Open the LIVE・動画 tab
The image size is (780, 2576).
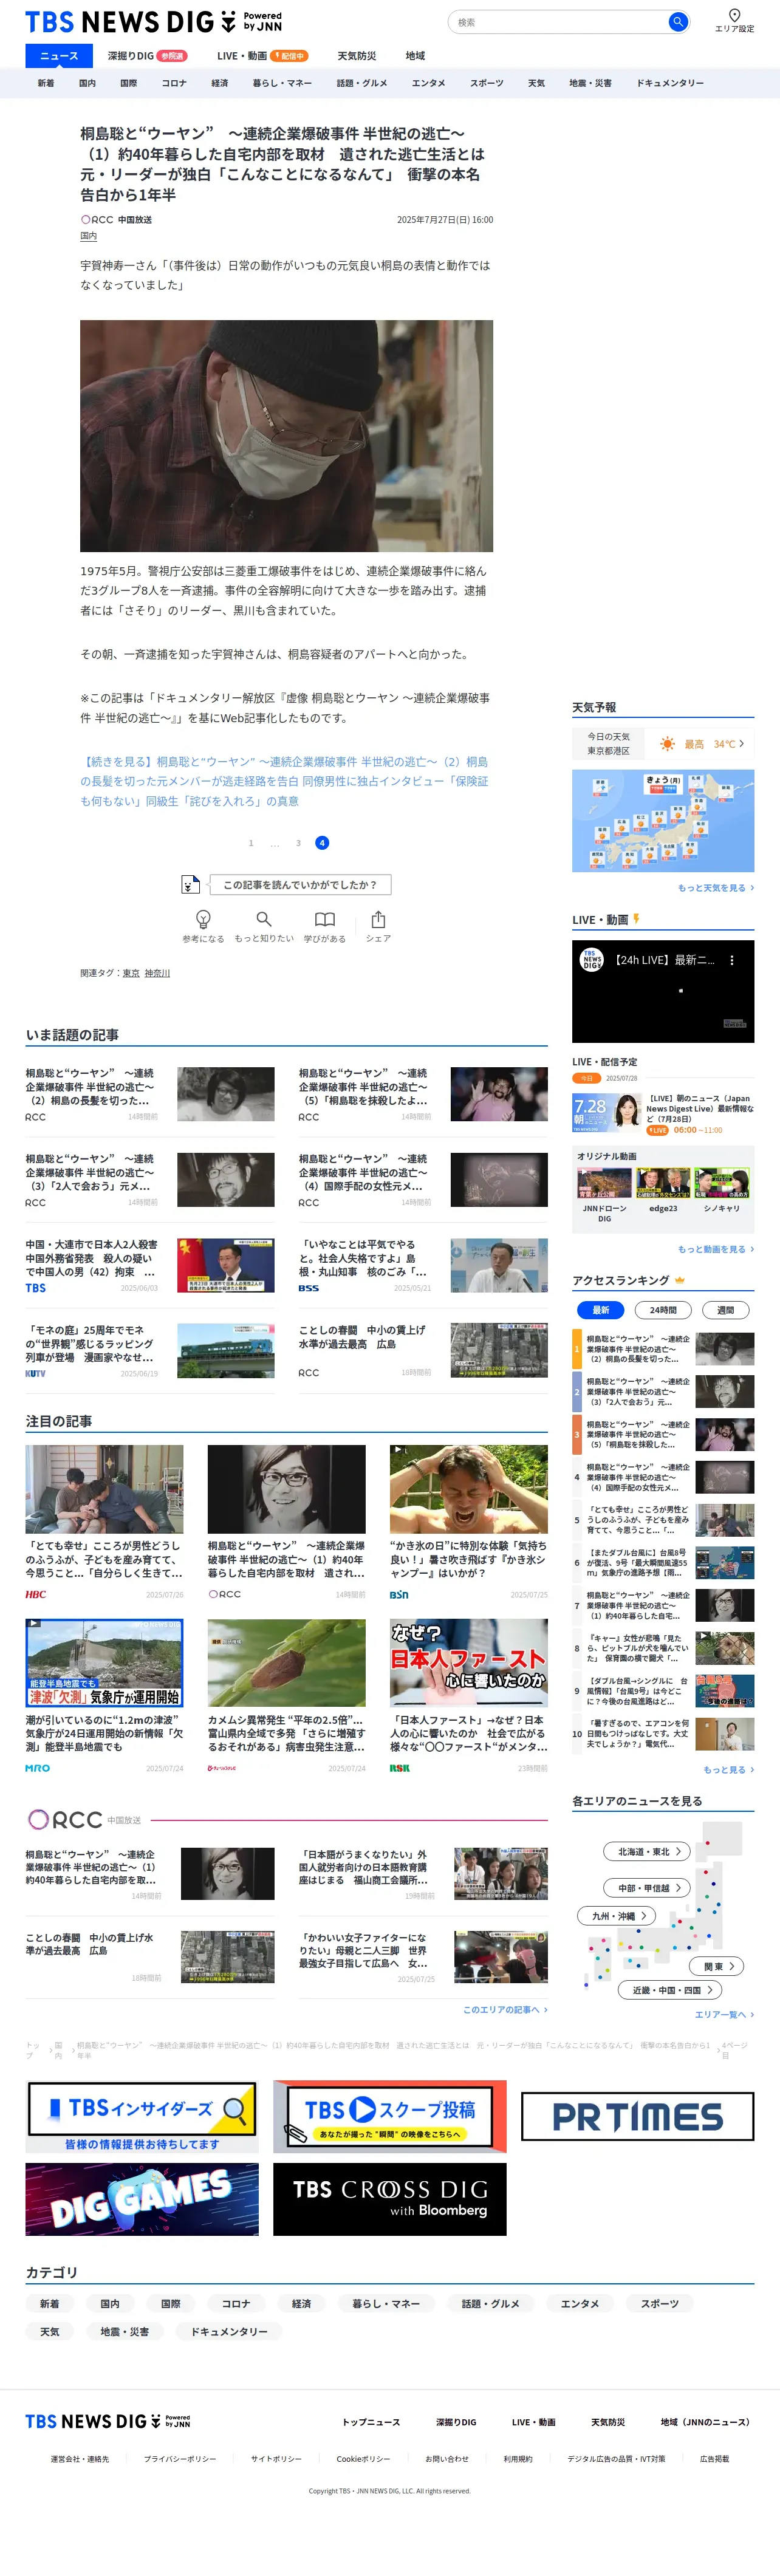point(262,56)
